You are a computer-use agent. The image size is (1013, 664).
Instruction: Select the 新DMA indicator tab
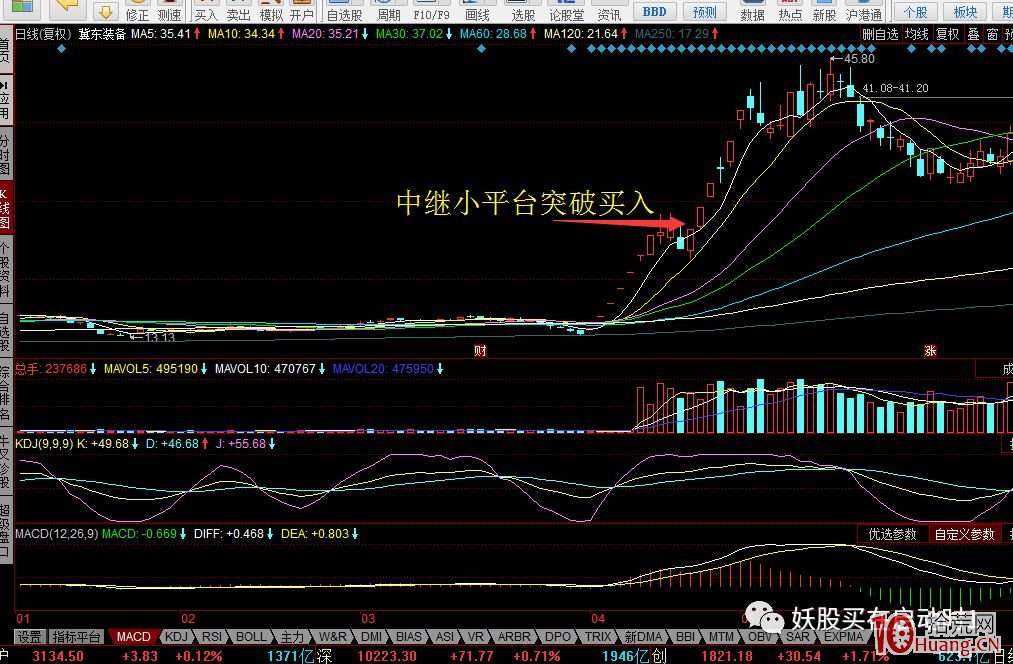[643, 637]
